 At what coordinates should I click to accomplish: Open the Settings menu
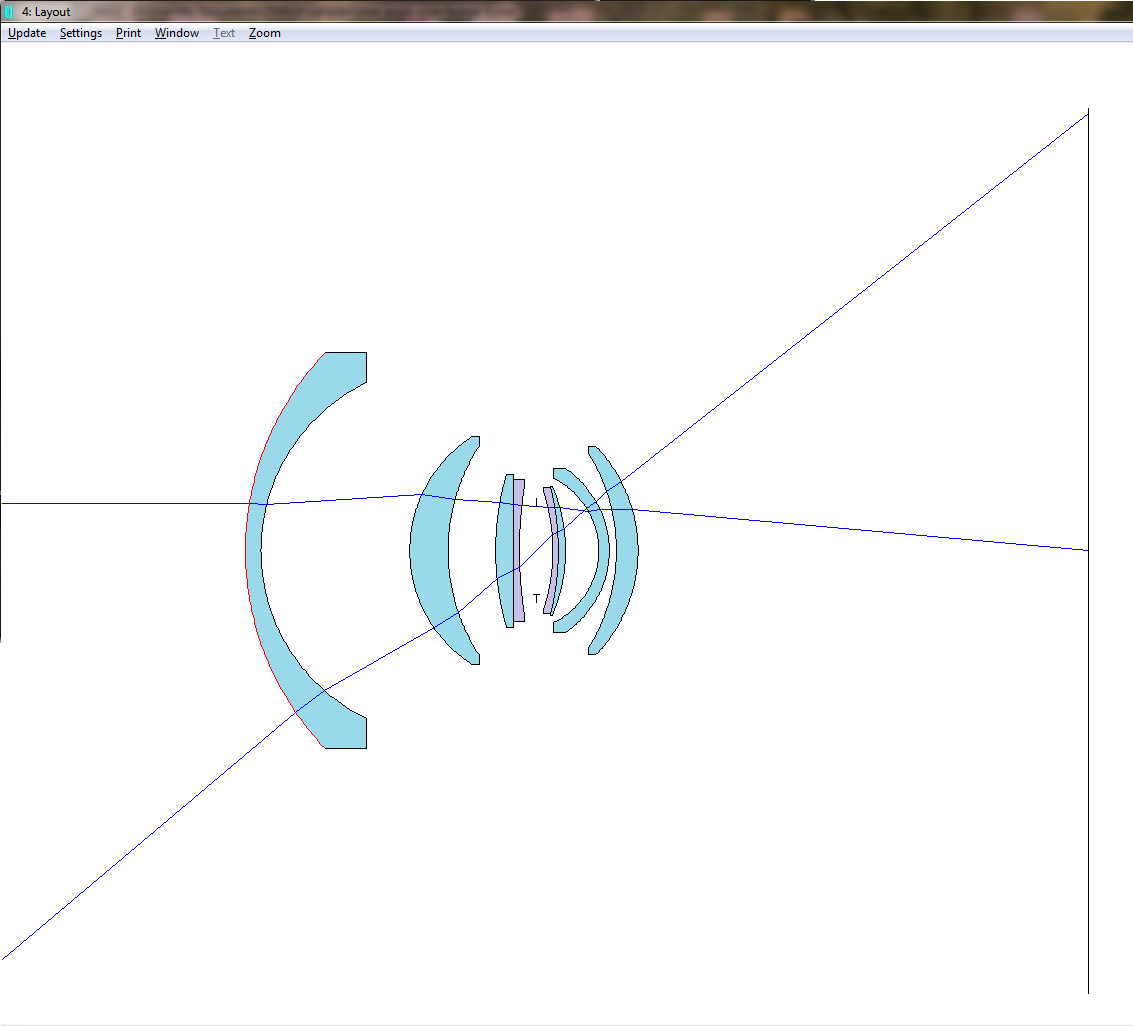pos(80,33)
